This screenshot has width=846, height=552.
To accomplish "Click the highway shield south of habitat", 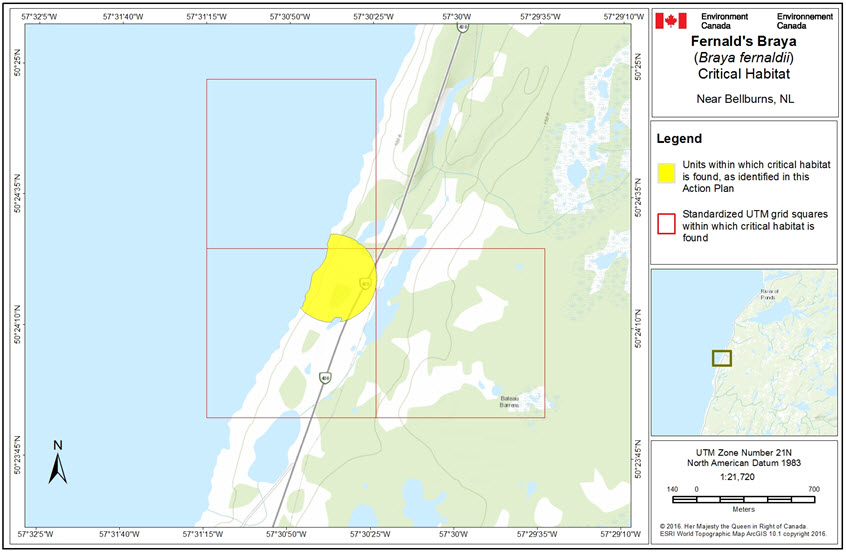I will tap(325, 378).
